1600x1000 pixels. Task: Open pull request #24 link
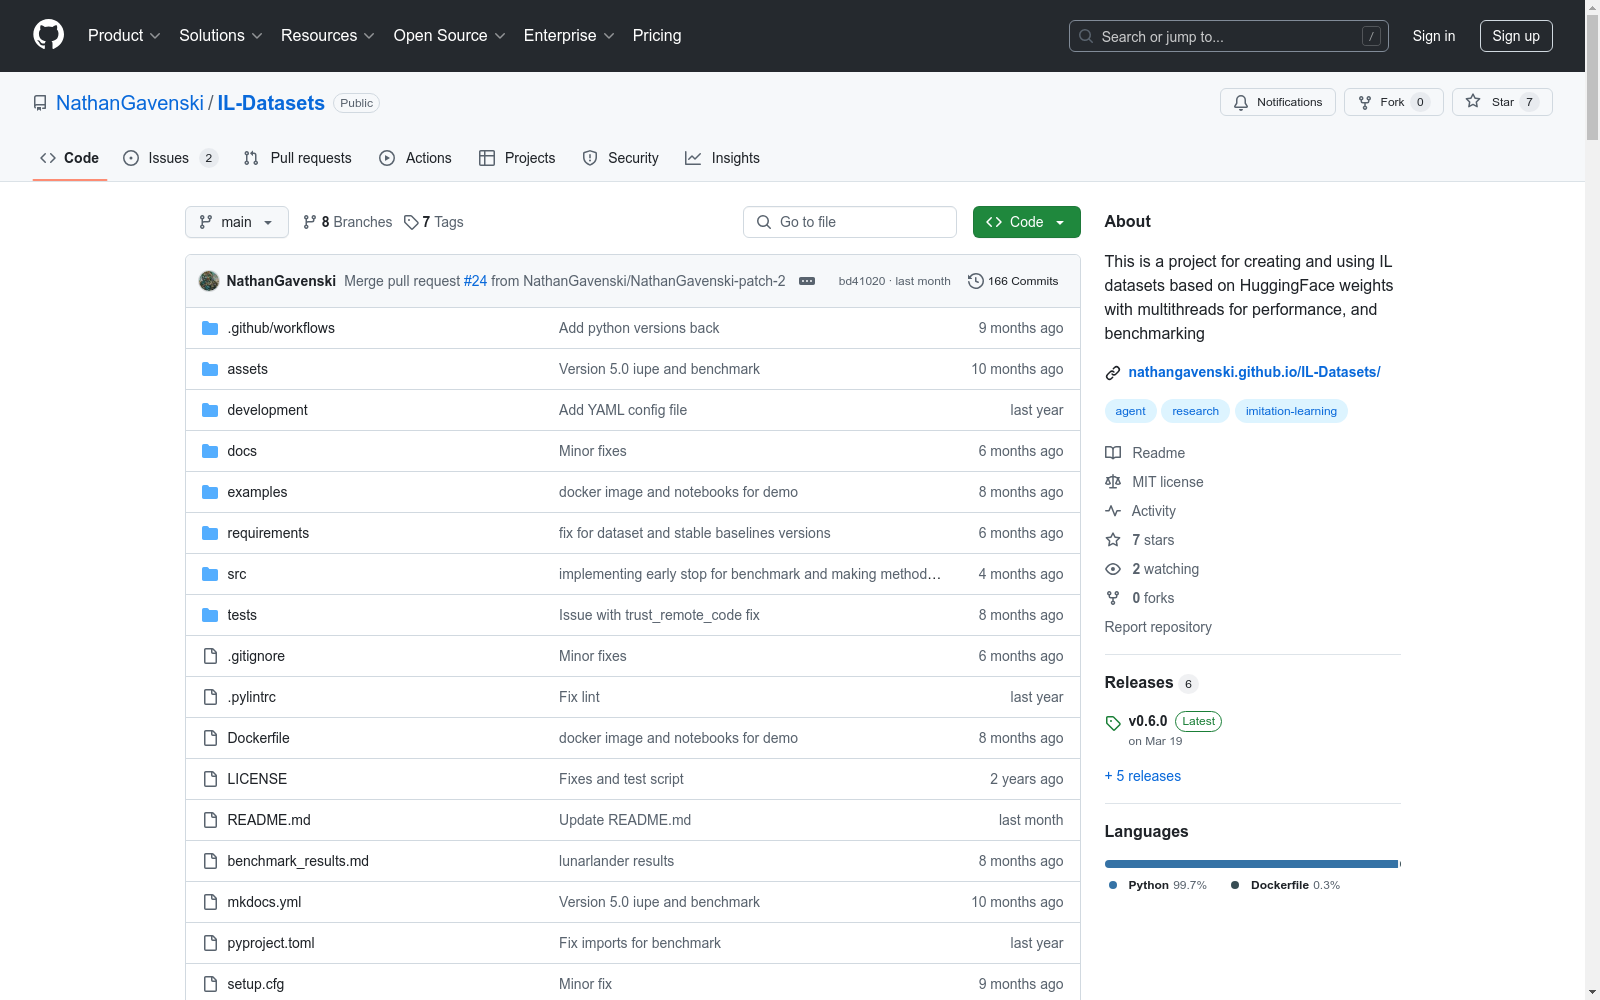click(475, 281)
